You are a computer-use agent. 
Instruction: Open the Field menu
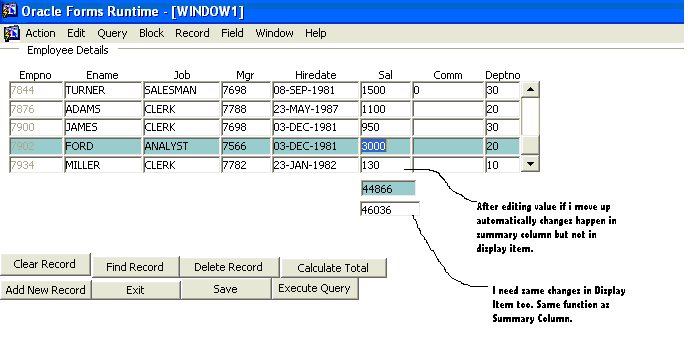[232, 33]
